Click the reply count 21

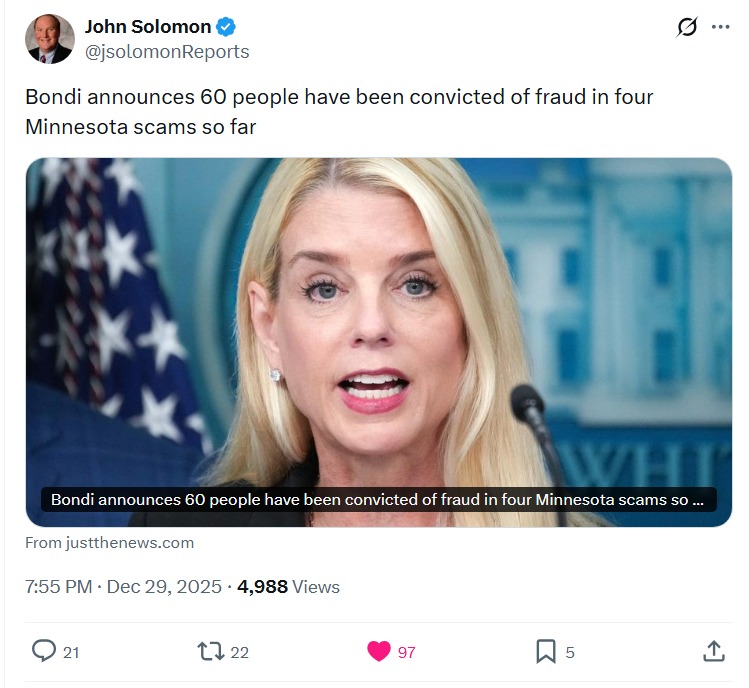[71, 653]
